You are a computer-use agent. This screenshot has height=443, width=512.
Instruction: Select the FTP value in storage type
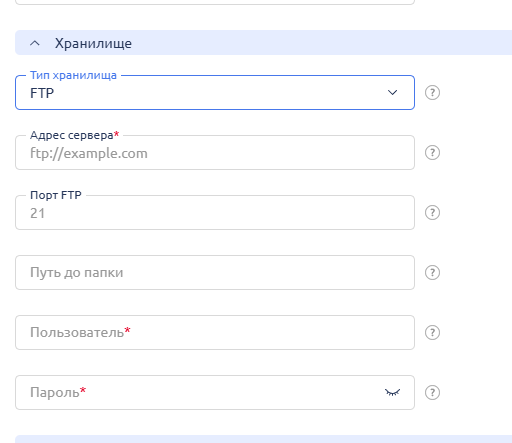click(x=42, y=93)
